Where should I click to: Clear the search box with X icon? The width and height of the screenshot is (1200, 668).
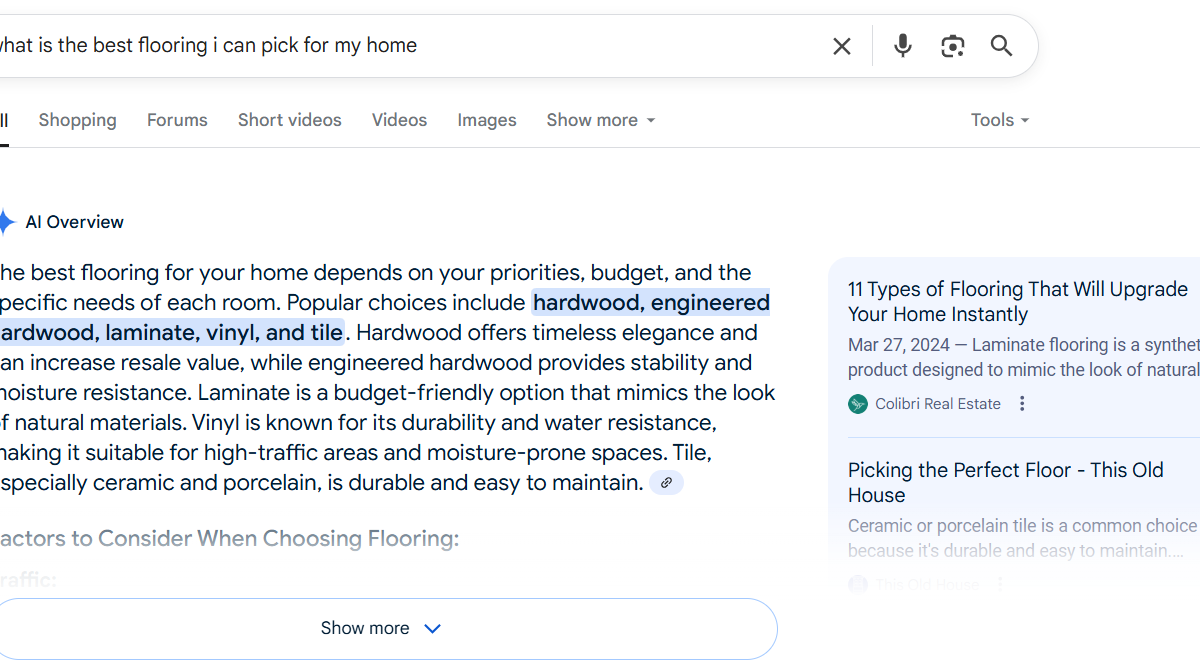click(x=842, y=46)
